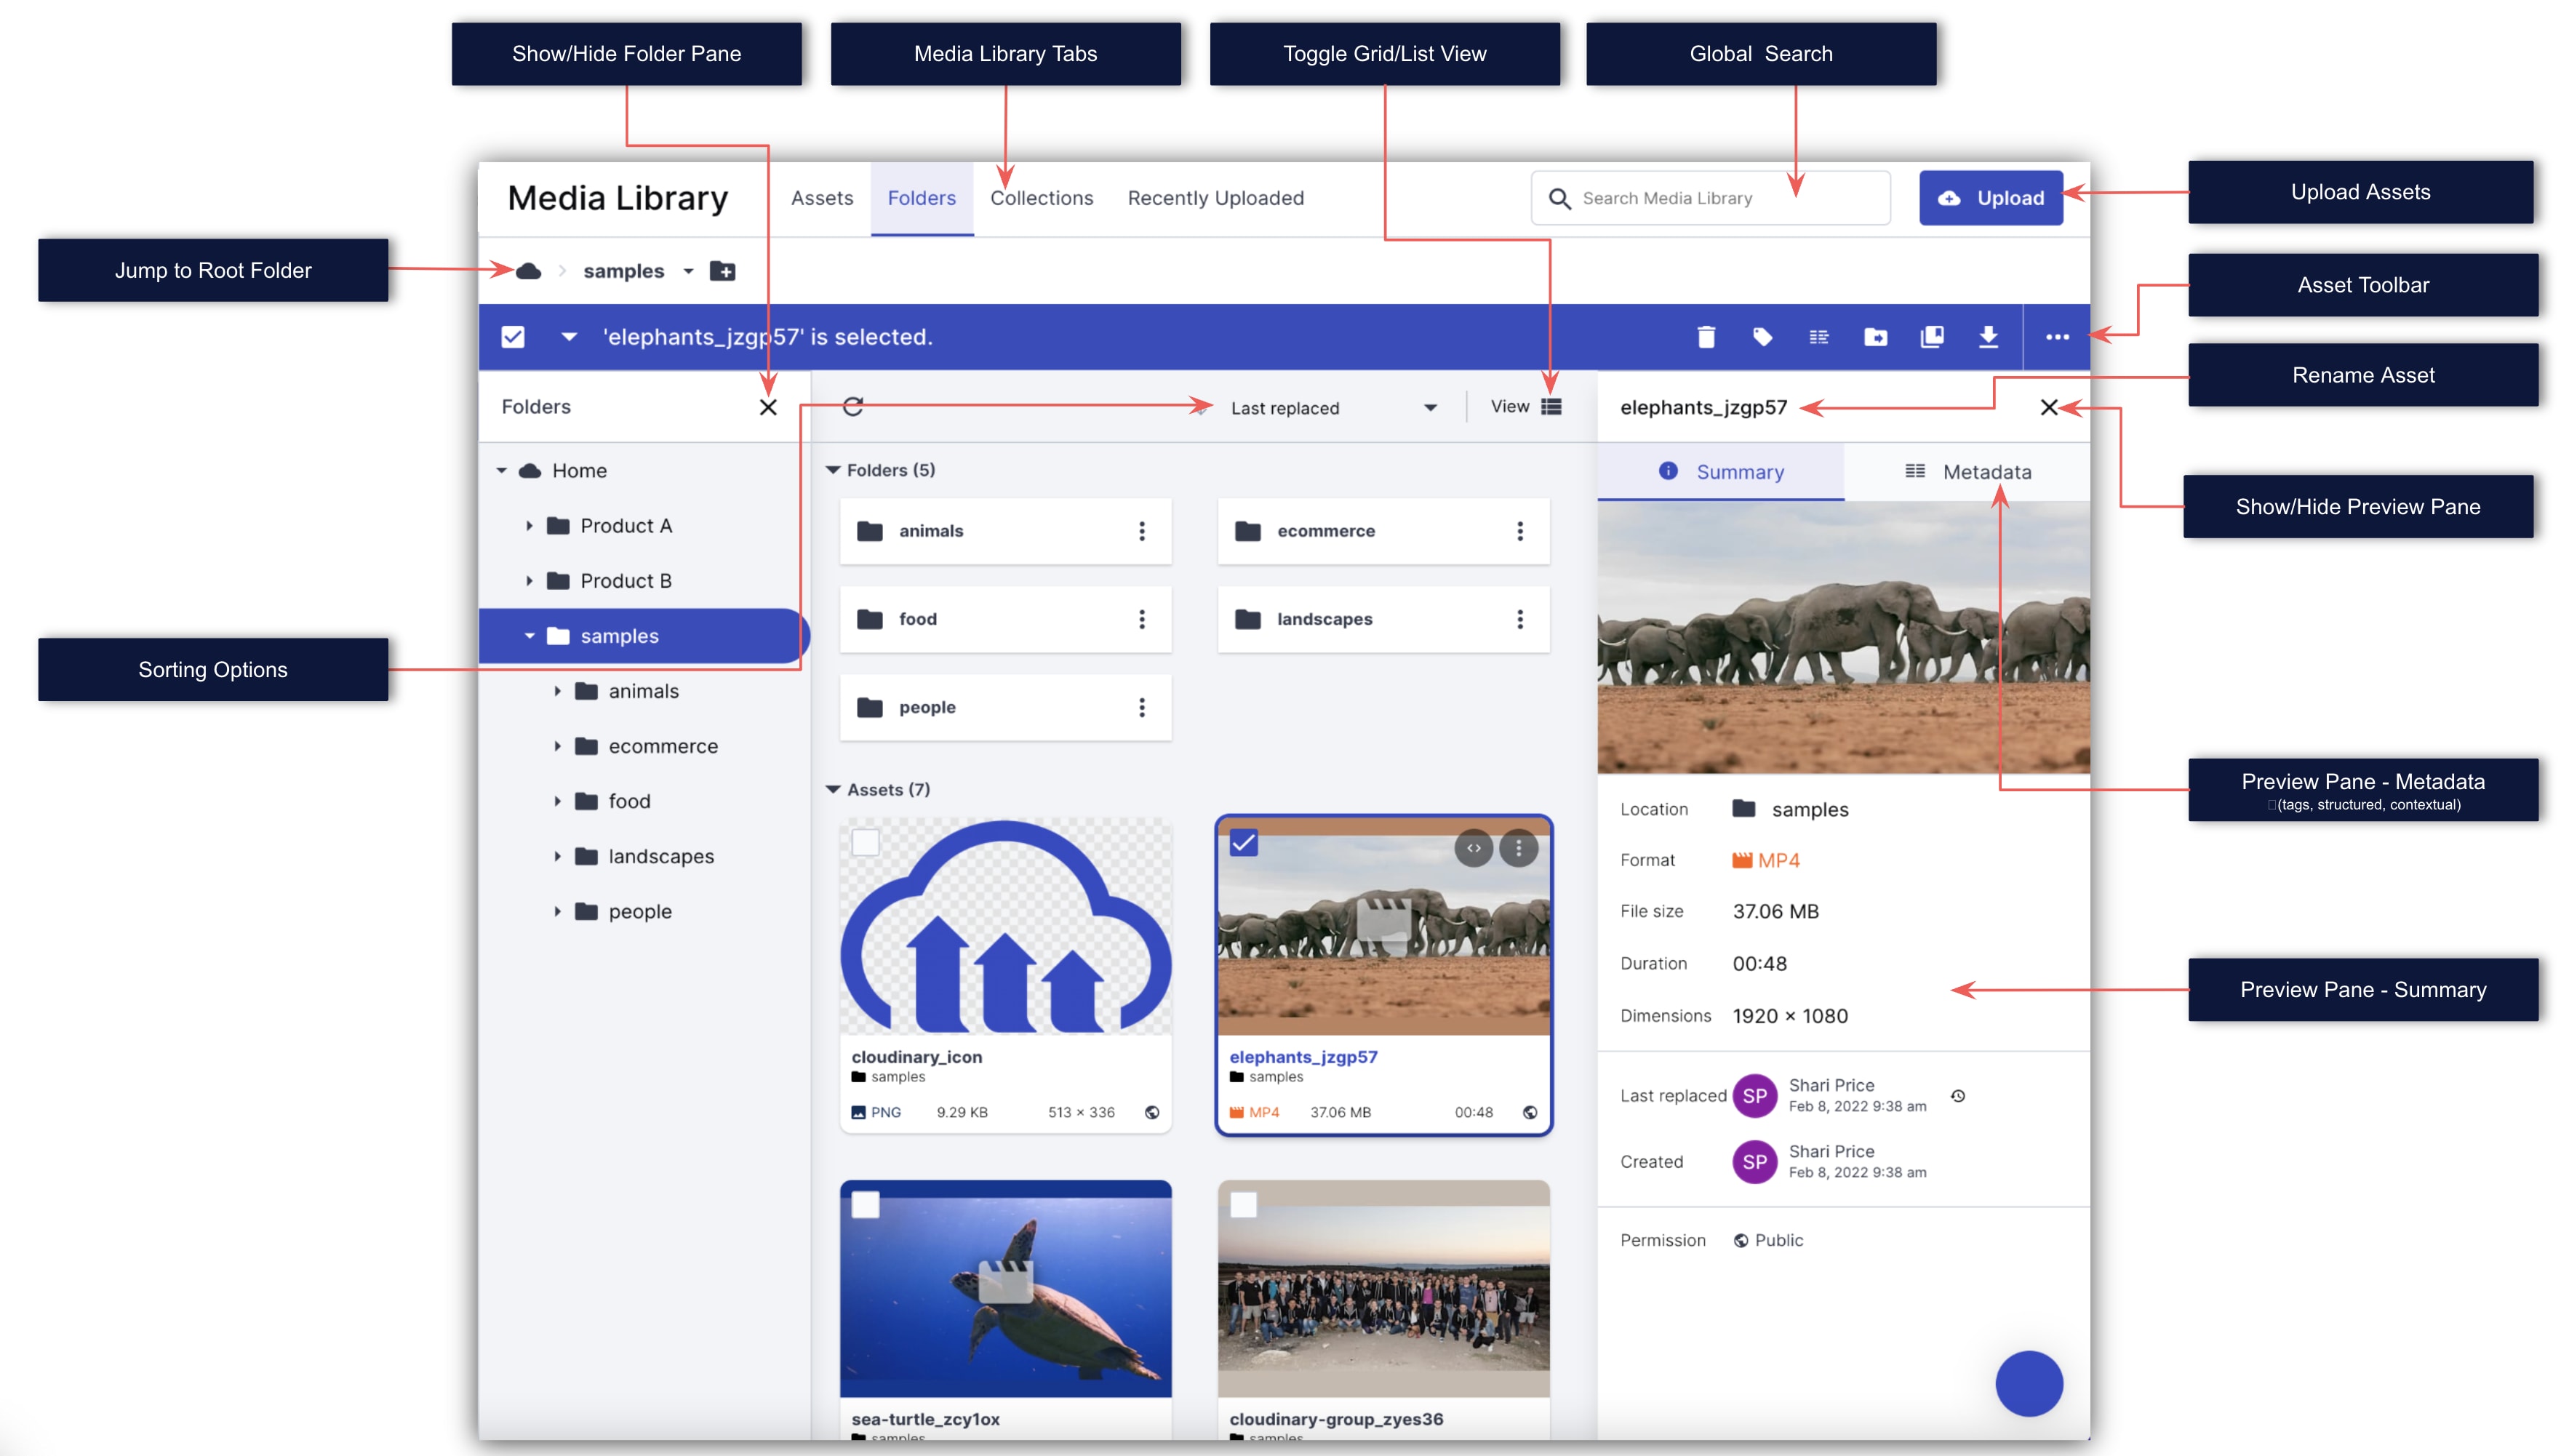Image resolution: width=2569 pixels, height=1456 pixels.
Task: Open the samples breadcrumb dropdown arrow
Action: pos(688,271)
